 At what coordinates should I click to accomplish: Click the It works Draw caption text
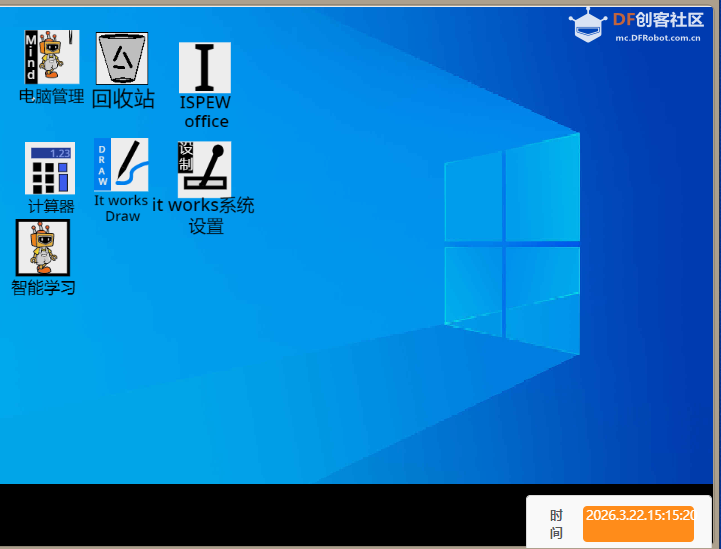coord(122,208)
